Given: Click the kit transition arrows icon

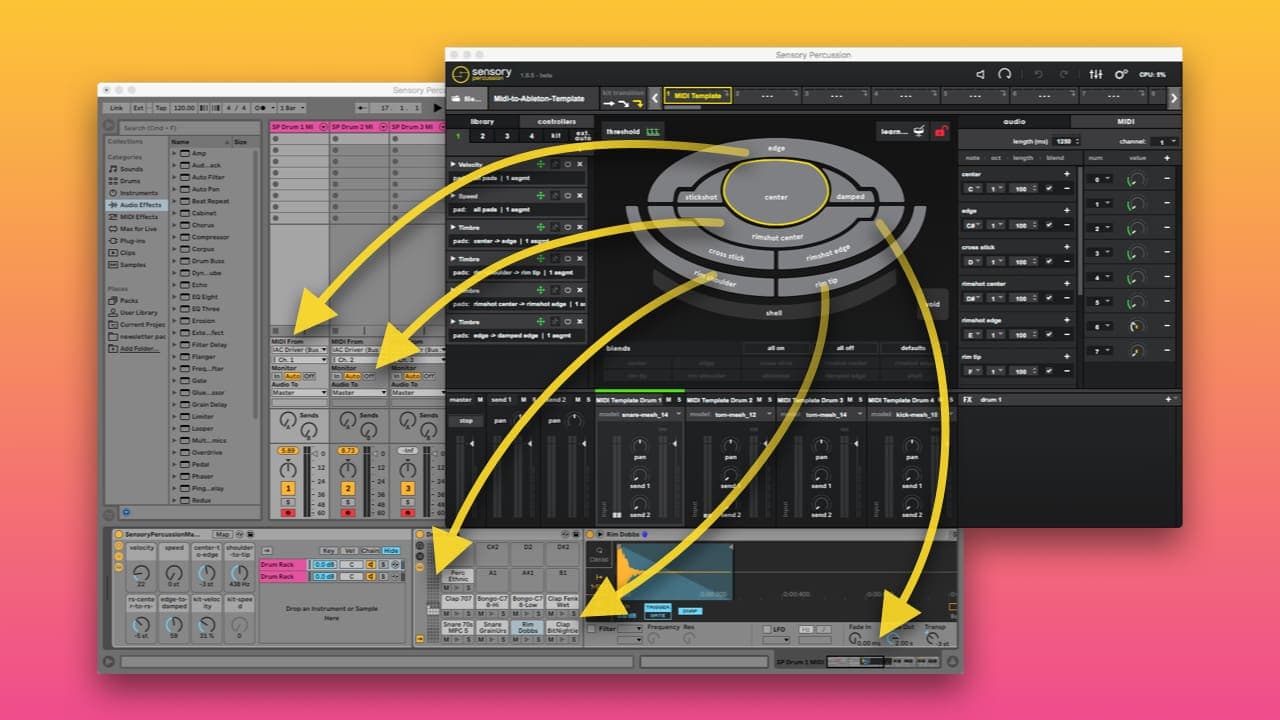Looking at the screenshot, I should pos(623,102).
